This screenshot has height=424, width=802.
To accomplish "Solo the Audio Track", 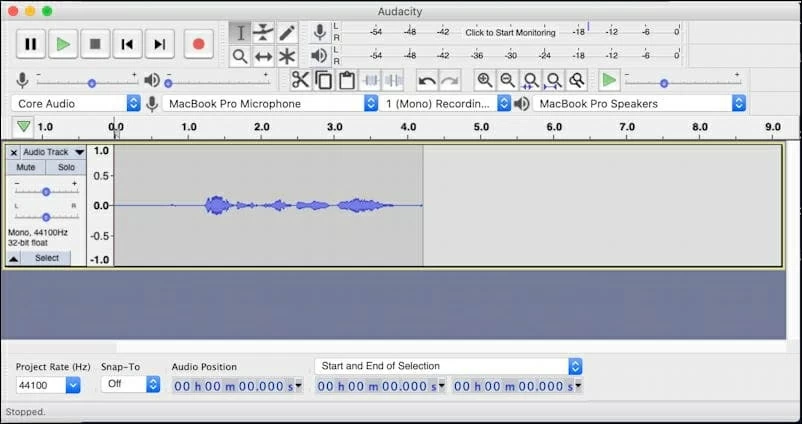I will click(66, 167).
